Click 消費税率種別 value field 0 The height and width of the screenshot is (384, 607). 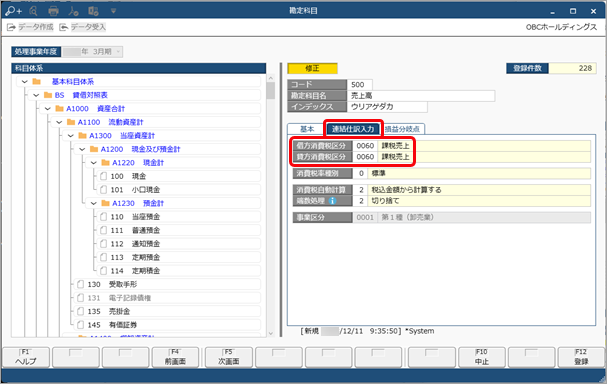pos(360,173)
